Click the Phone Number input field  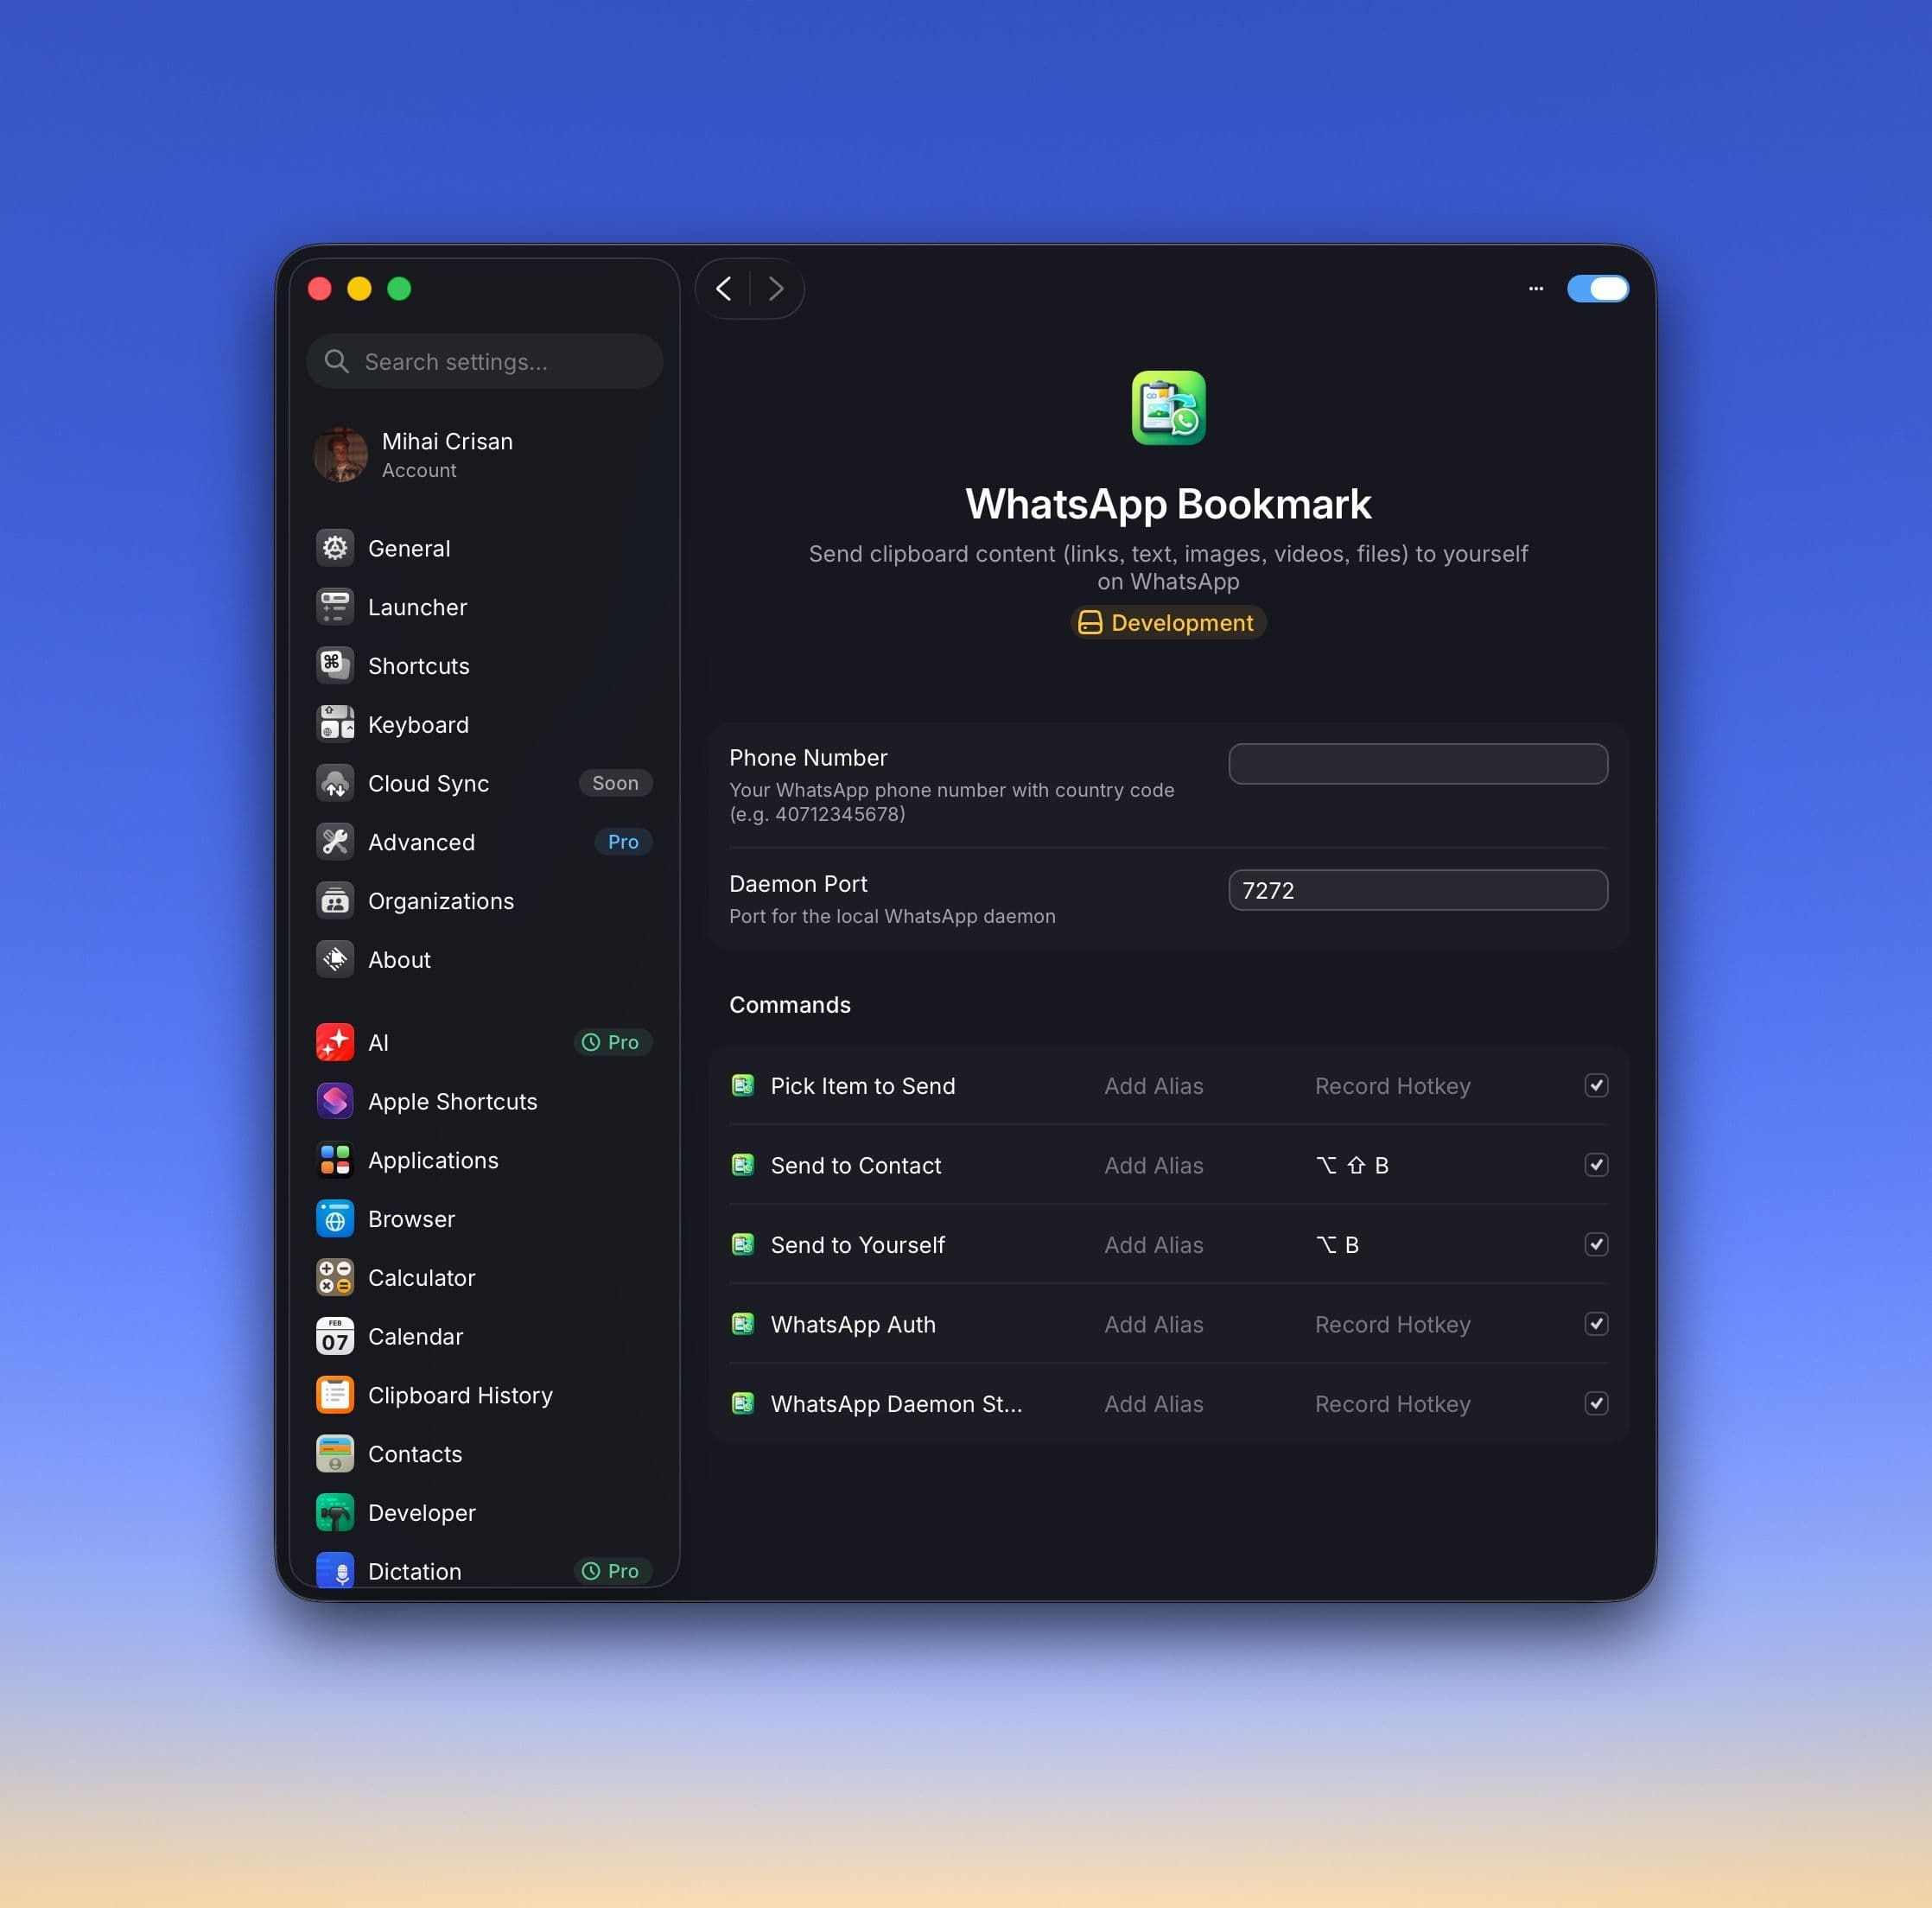tap(1418, 764)
